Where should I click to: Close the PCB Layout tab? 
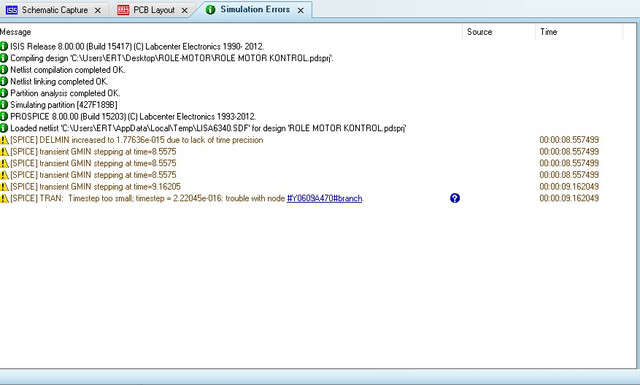pos(184,10)
